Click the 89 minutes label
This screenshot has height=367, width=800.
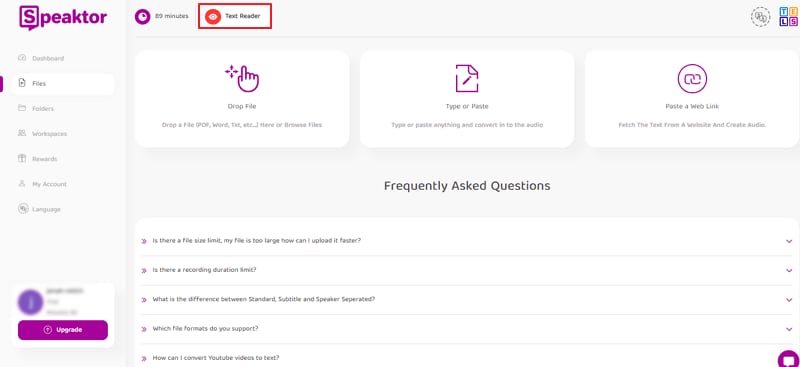(x=171, y=16)
